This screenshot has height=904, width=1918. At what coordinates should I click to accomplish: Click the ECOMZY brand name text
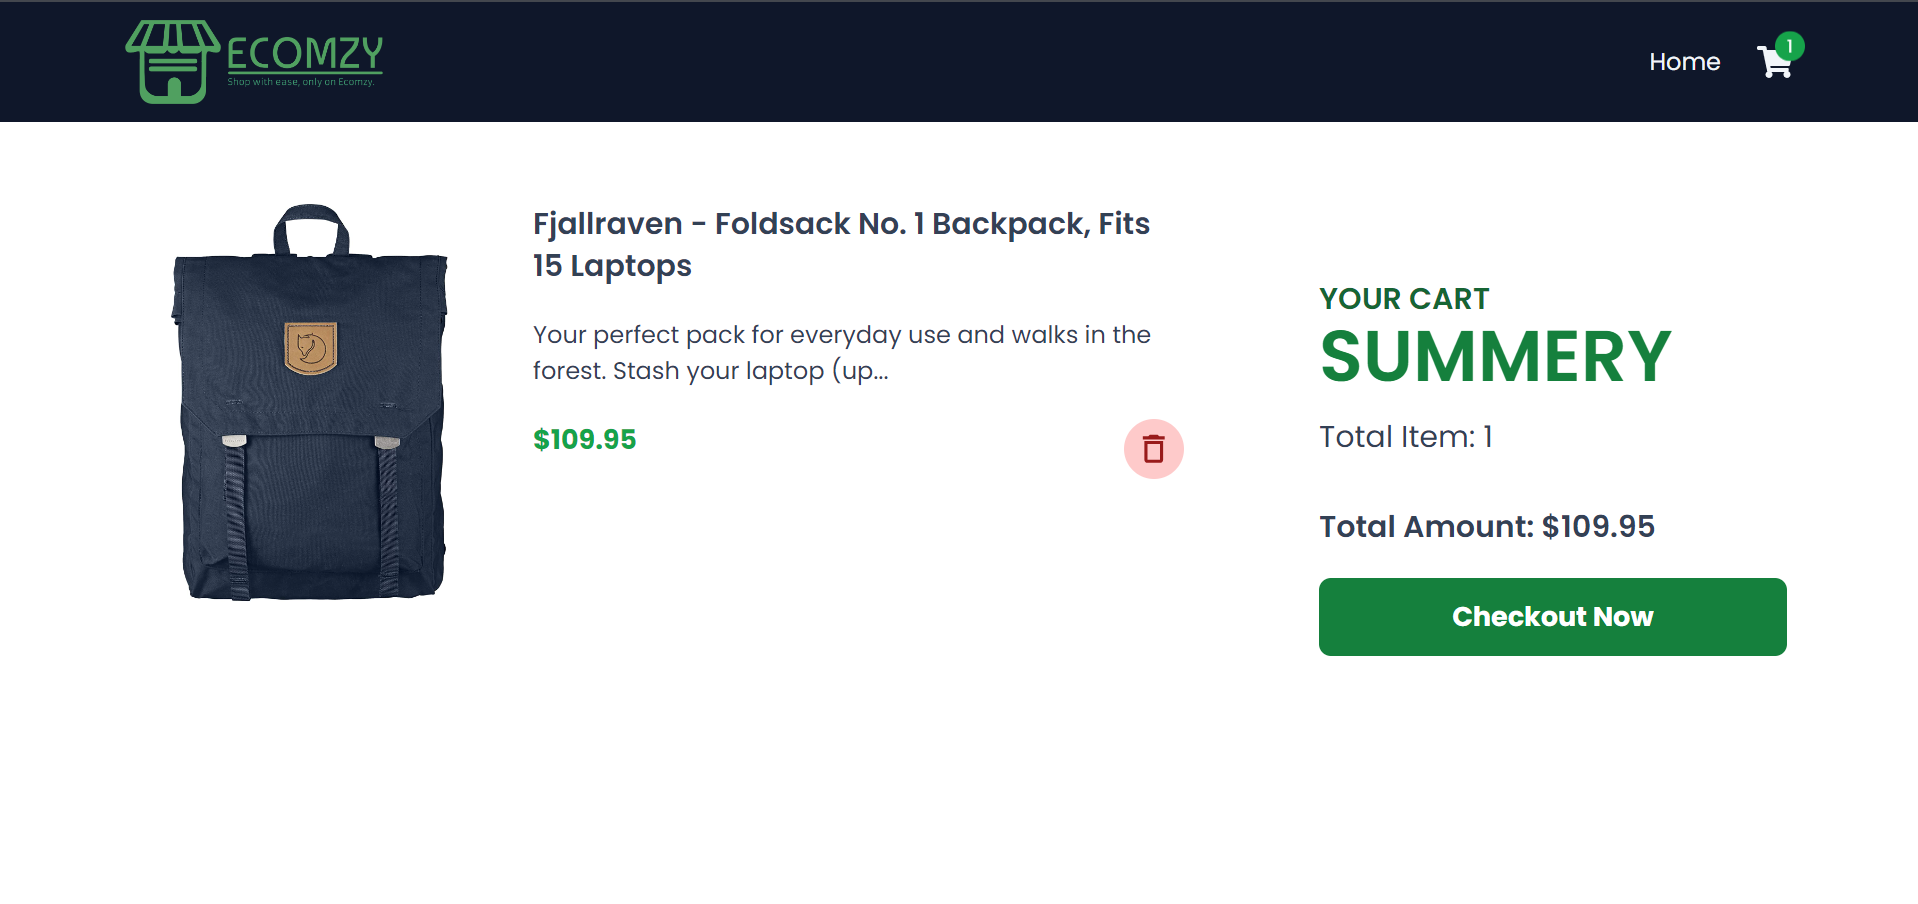(x=305, y=52)
